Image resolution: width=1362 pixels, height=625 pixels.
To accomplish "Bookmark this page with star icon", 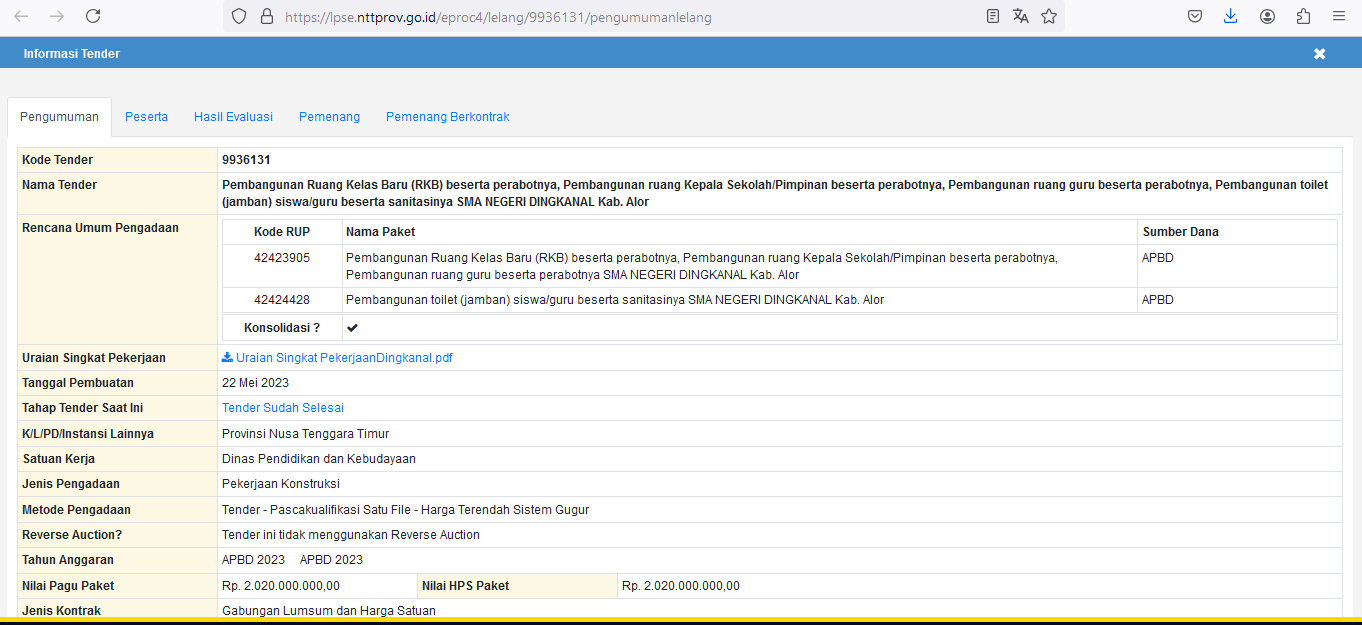I will [1049, 16].
